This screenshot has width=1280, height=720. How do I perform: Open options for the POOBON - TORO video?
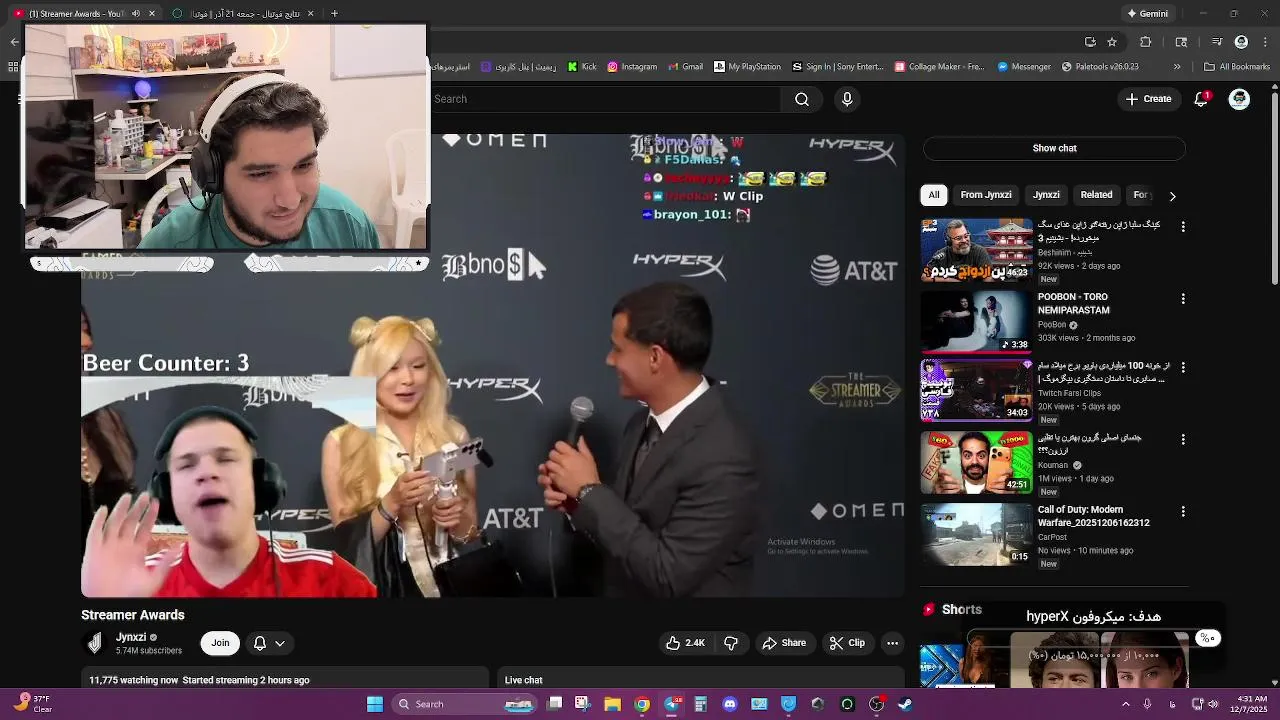click(1183, 299)
